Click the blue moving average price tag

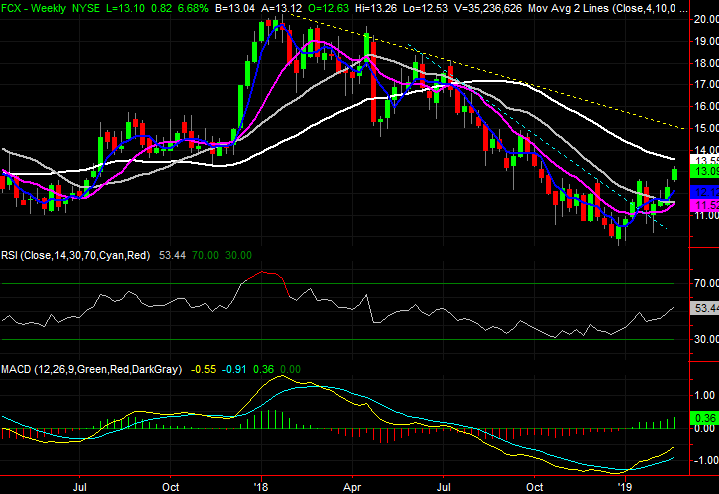point(705,190)
